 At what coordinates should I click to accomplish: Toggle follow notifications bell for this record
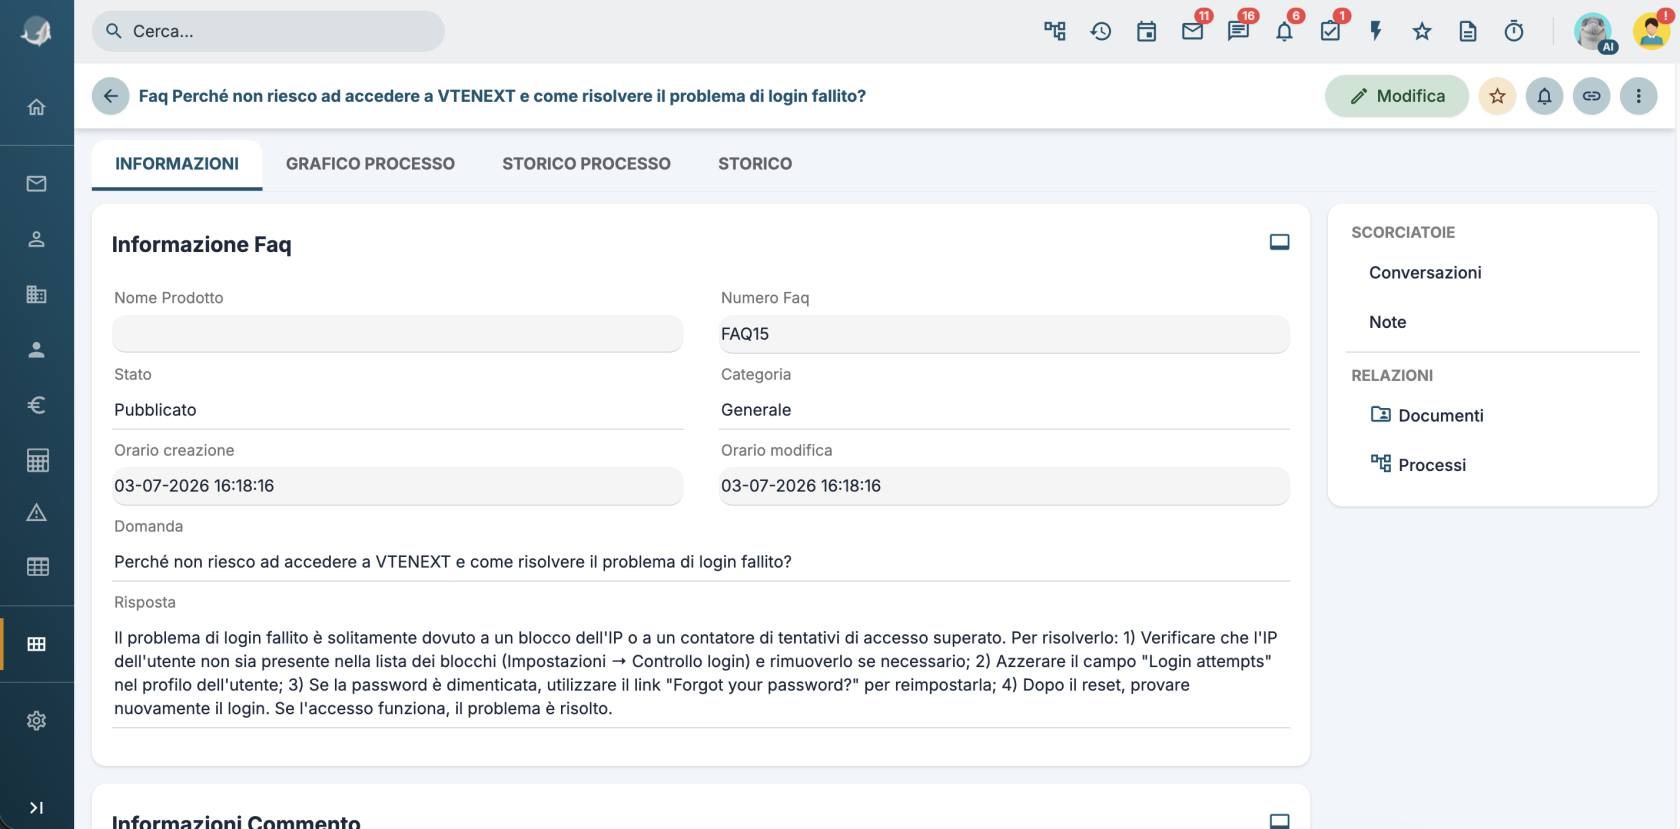[1544, 96]
